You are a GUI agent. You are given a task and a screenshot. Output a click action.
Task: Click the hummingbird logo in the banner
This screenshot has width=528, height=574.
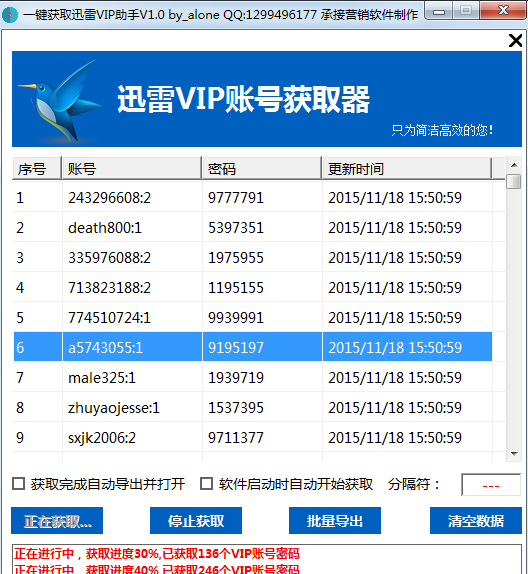pyautogui.click(x=60, y=100)
